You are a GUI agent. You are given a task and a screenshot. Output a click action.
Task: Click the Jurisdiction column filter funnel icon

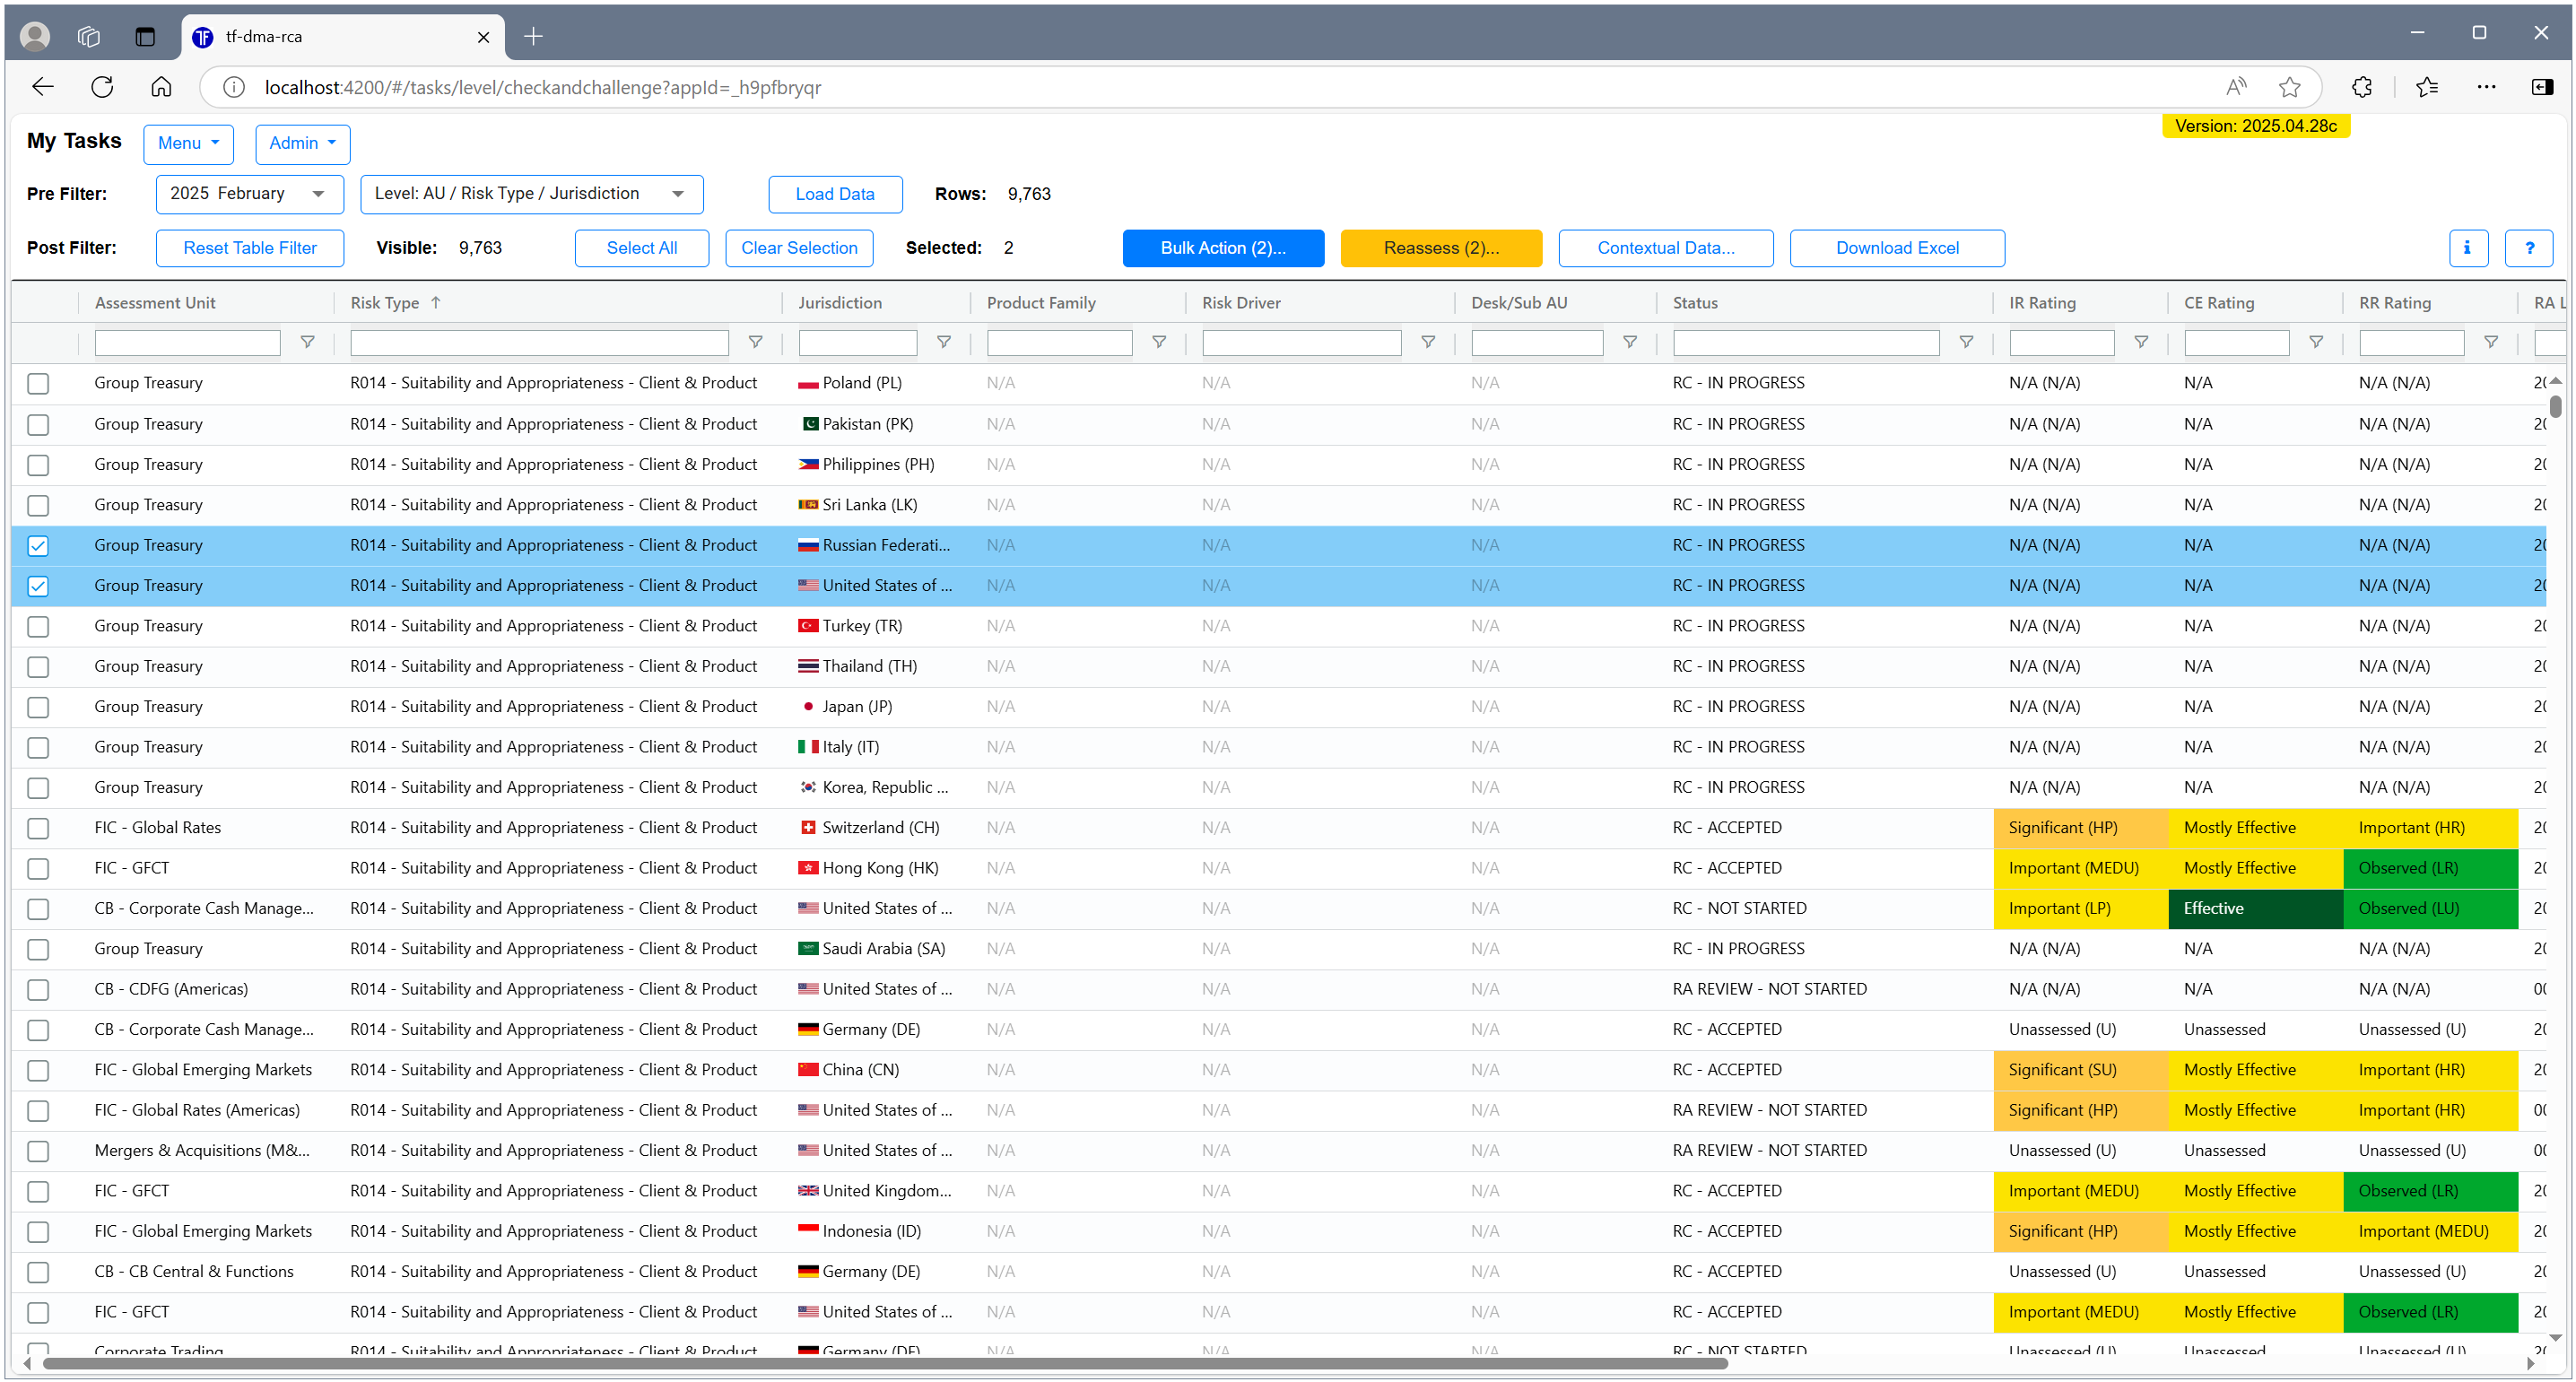point(943,343)
